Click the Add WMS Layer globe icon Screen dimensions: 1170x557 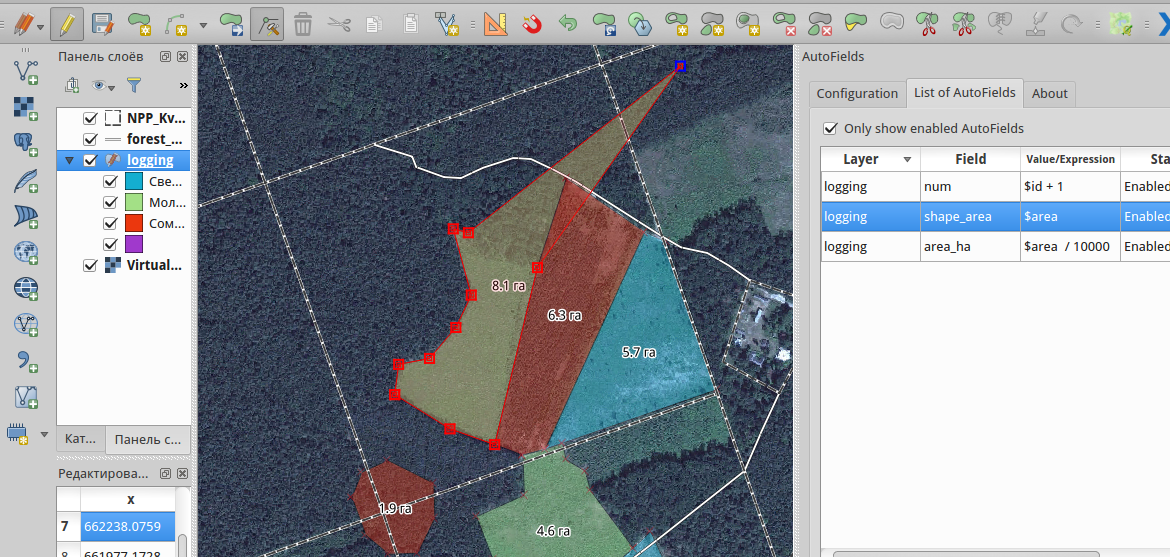coord(26,252)
